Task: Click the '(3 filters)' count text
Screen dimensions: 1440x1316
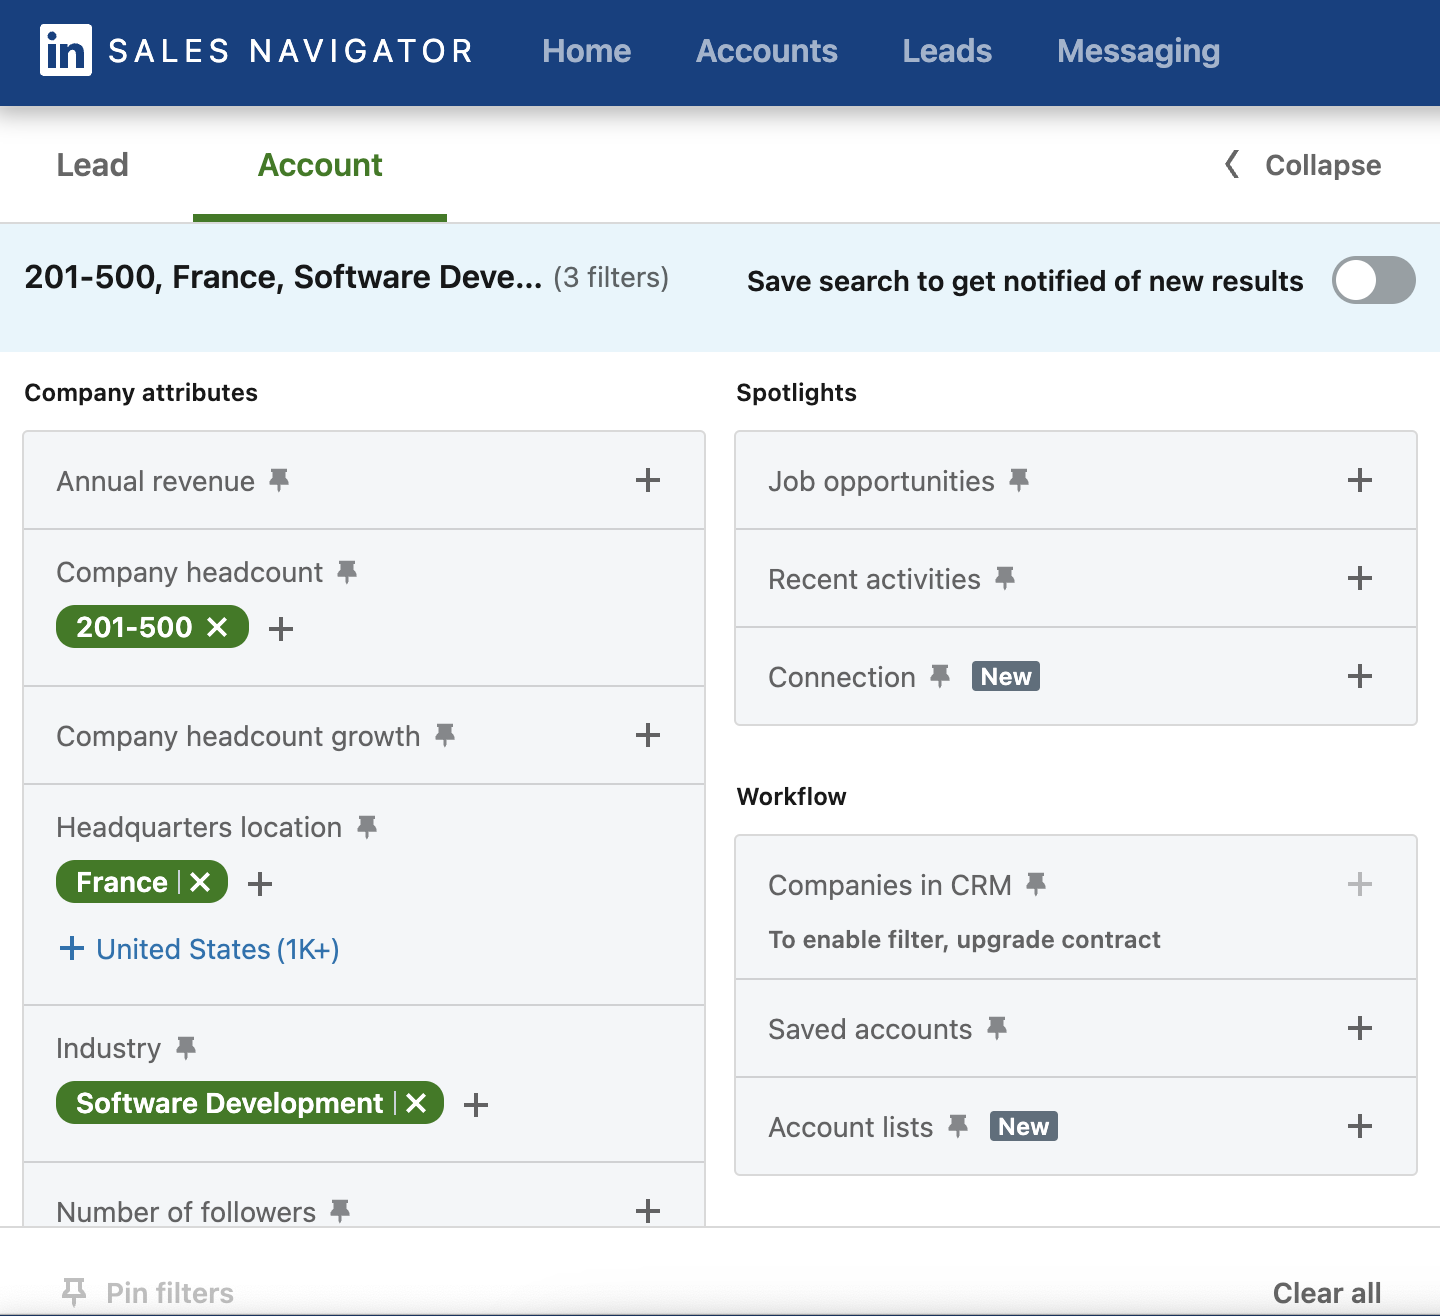Action: click(x=611, y=277)
